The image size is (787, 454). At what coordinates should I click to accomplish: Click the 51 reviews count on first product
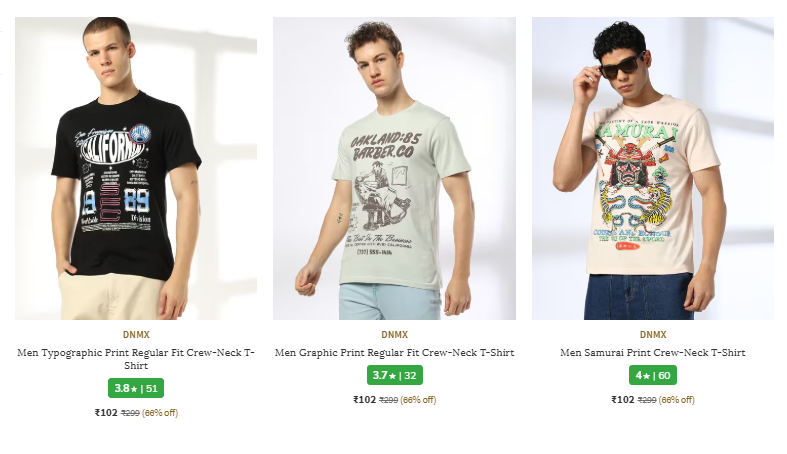click(x=152, y=388)
